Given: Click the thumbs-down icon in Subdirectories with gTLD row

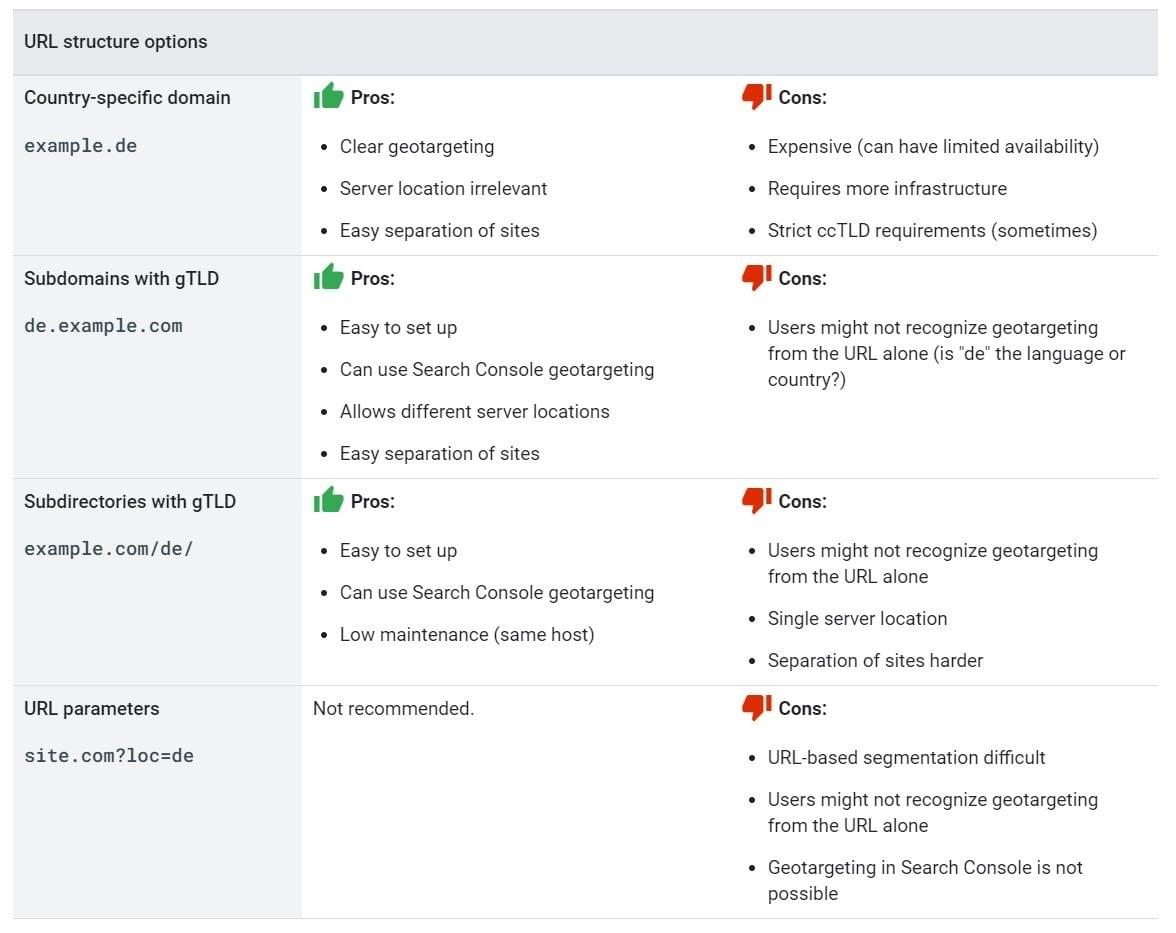Looking at the screenshot, I should coord(756,500).
